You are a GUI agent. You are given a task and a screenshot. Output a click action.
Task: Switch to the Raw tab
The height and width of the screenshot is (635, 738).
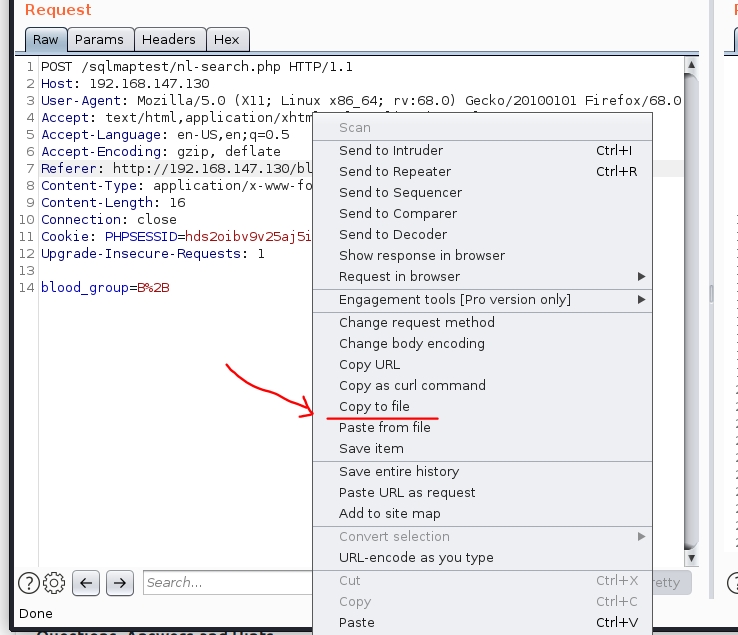(x=46, y=39)
